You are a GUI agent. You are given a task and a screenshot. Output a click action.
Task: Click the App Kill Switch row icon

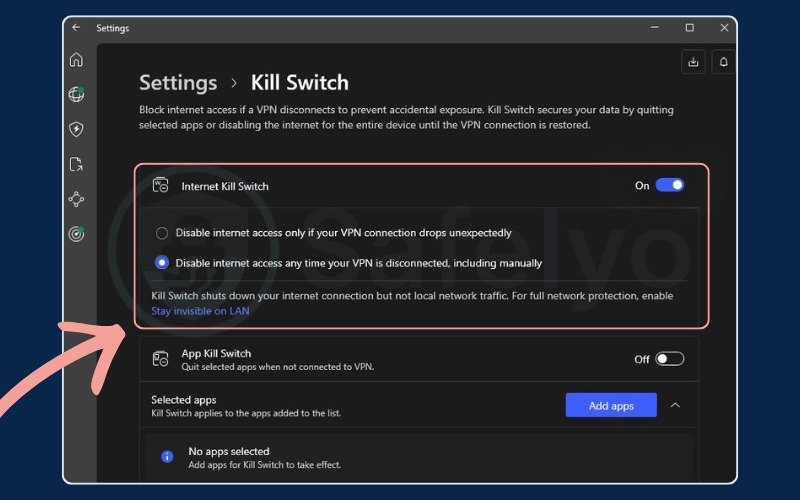(160, 359)
